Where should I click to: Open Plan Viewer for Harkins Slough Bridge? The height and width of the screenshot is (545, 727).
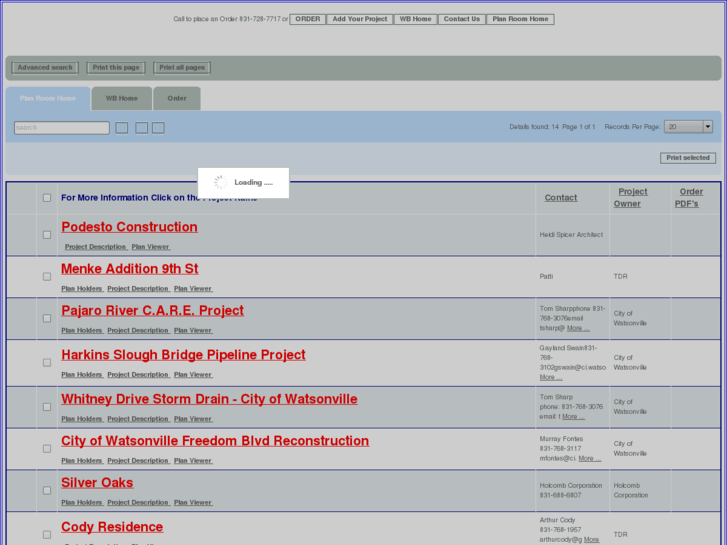pos(193,374)
